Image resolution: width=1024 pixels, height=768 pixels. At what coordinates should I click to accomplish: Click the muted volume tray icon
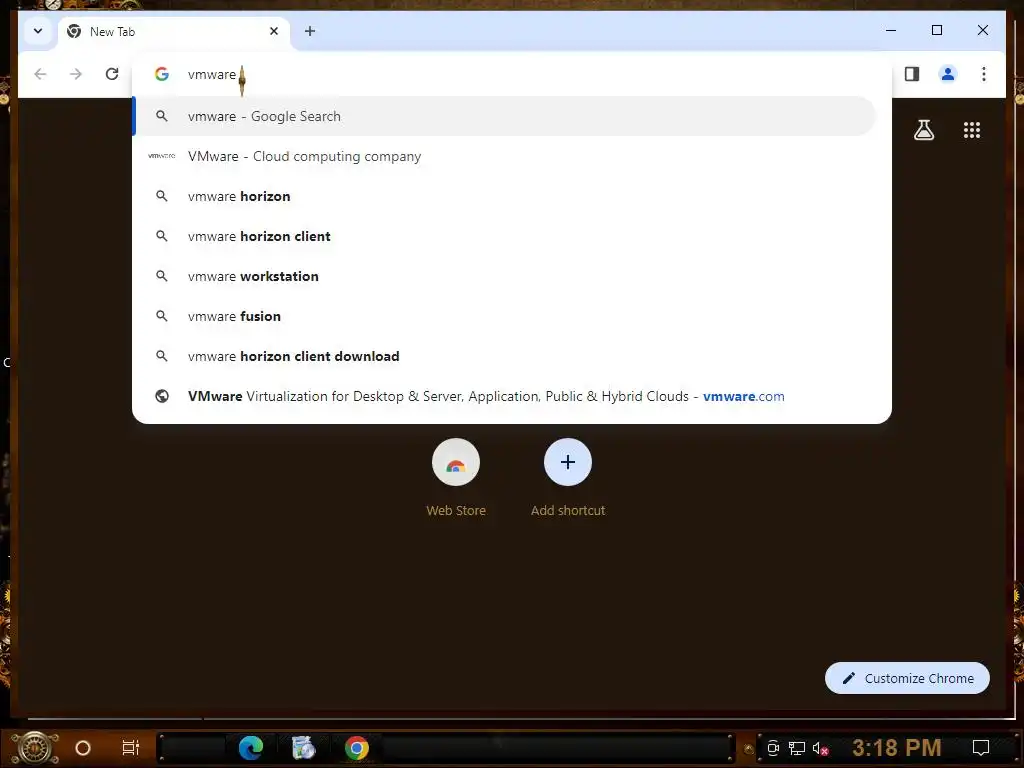click(820, 748)
